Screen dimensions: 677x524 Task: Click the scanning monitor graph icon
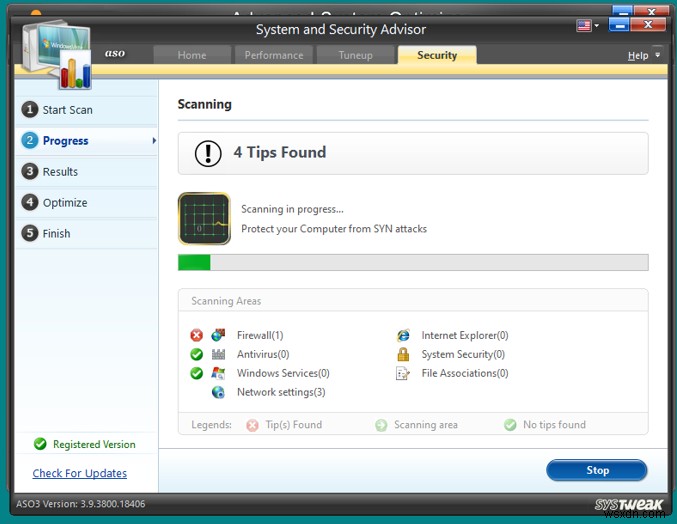(204, 218)
